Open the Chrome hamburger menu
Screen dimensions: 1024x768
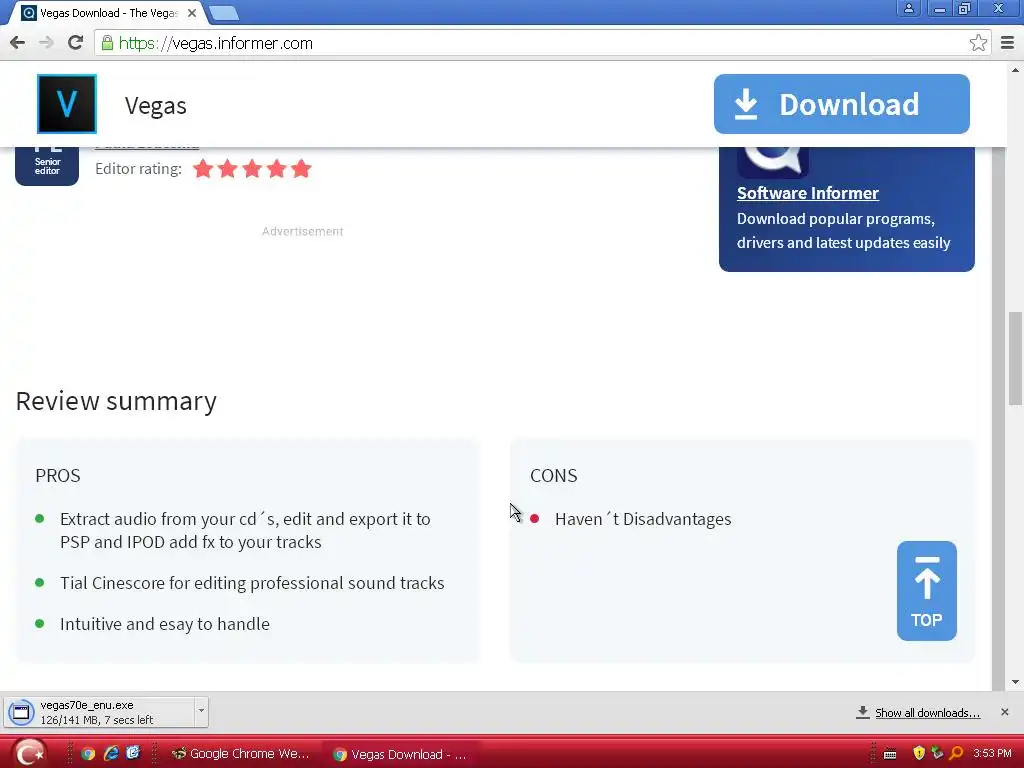(x=1008, y=43)
